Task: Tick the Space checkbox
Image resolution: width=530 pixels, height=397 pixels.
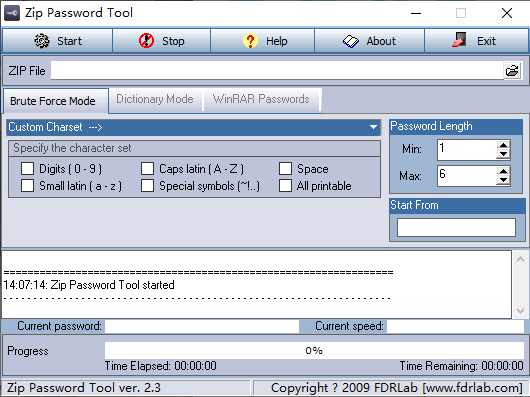Action: click(285, 168)
